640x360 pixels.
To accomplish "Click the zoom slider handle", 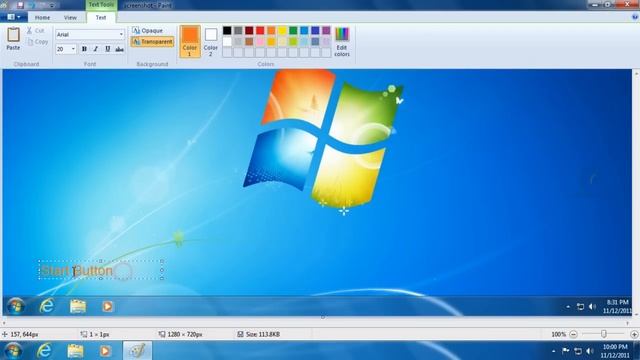I will 604,334.
